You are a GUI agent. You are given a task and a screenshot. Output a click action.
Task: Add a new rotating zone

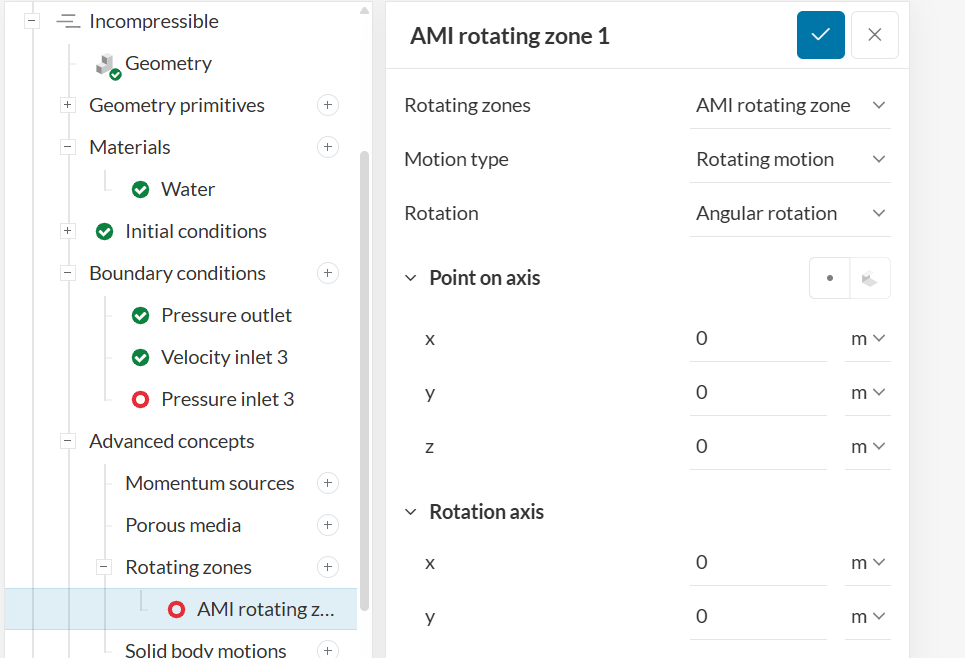pyautogui.click(x=327, y=567)
